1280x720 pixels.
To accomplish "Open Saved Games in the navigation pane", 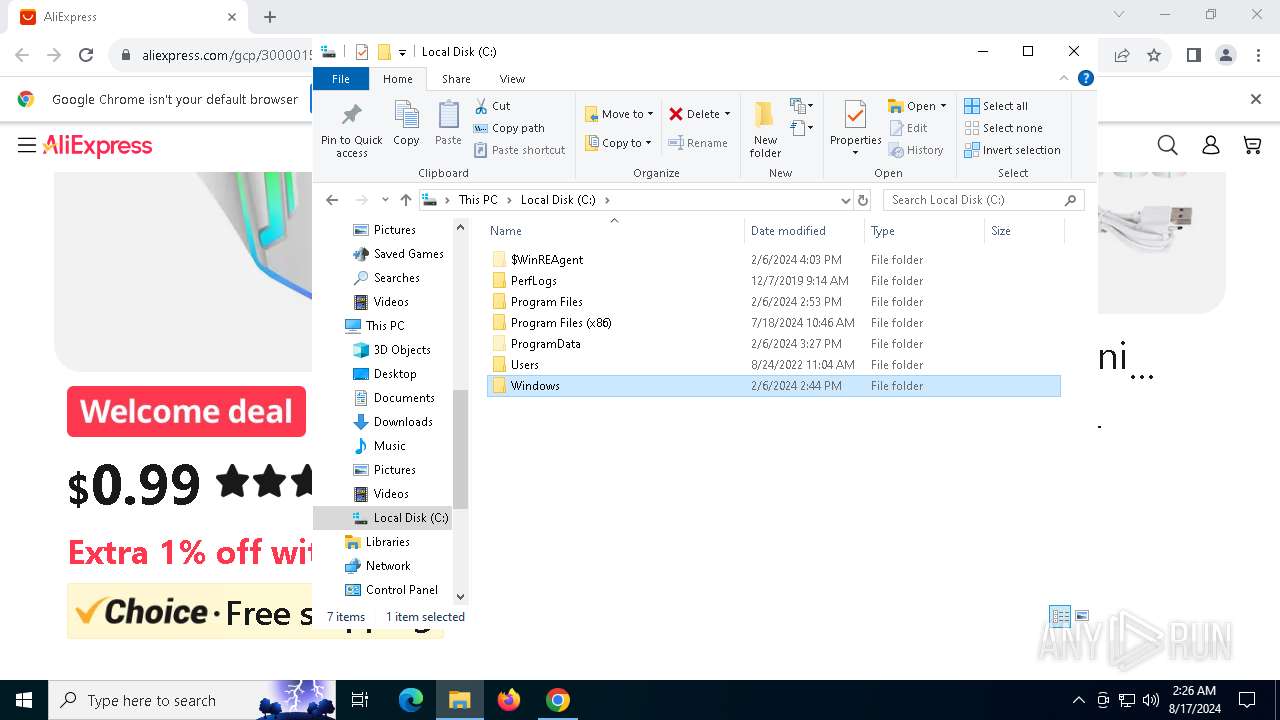I will (398, 254).
